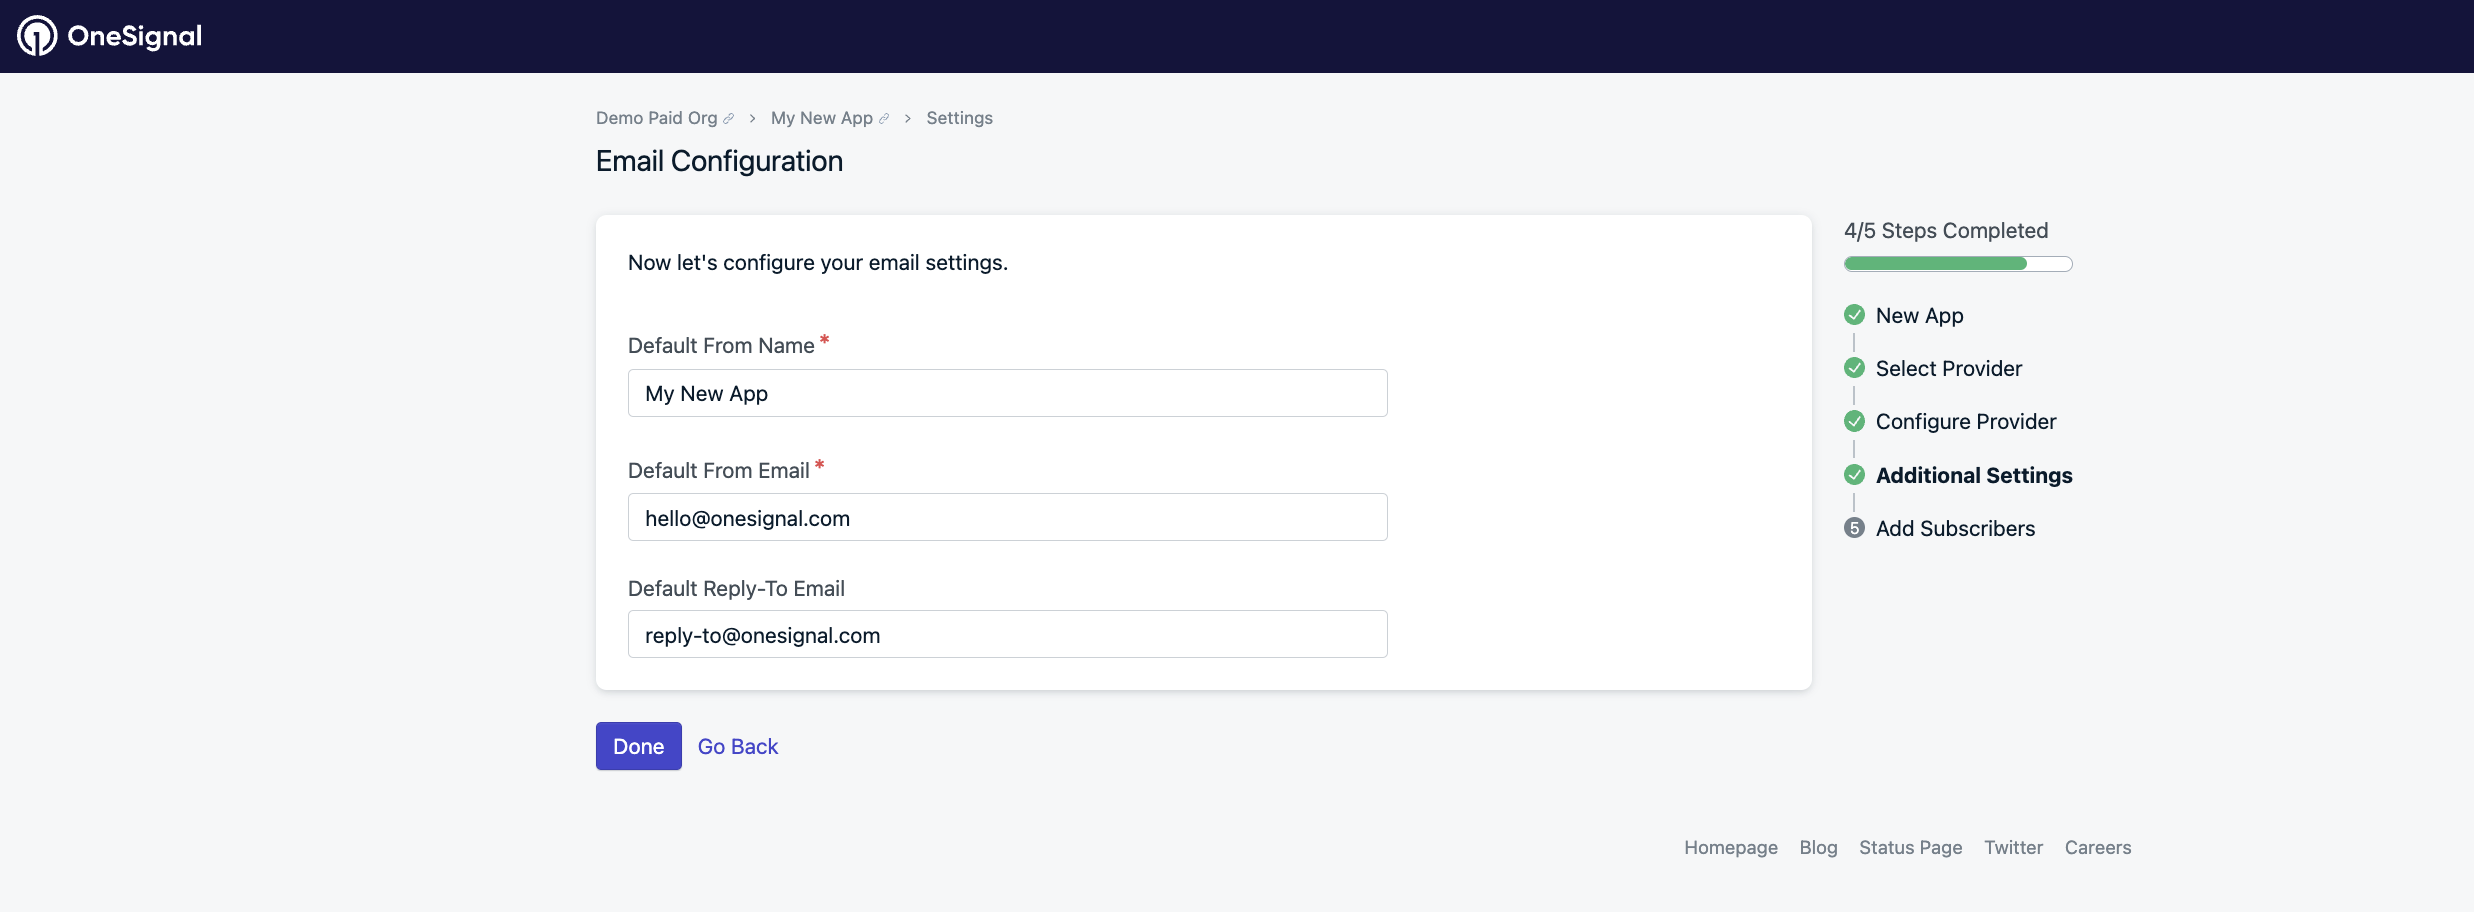Focus the Default From Email field

click(x=1007, y=517)
